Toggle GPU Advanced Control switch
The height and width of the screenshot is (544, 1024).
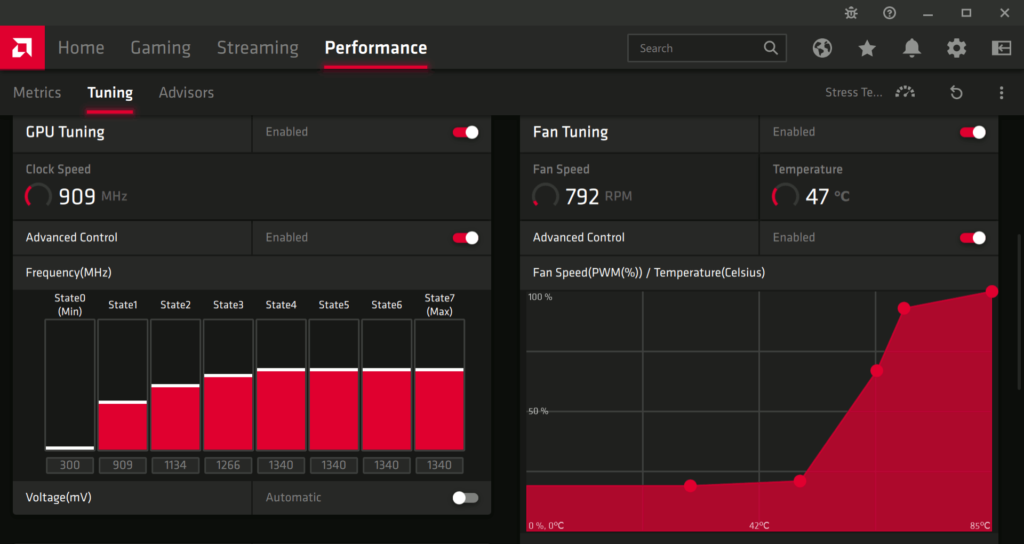465,237
